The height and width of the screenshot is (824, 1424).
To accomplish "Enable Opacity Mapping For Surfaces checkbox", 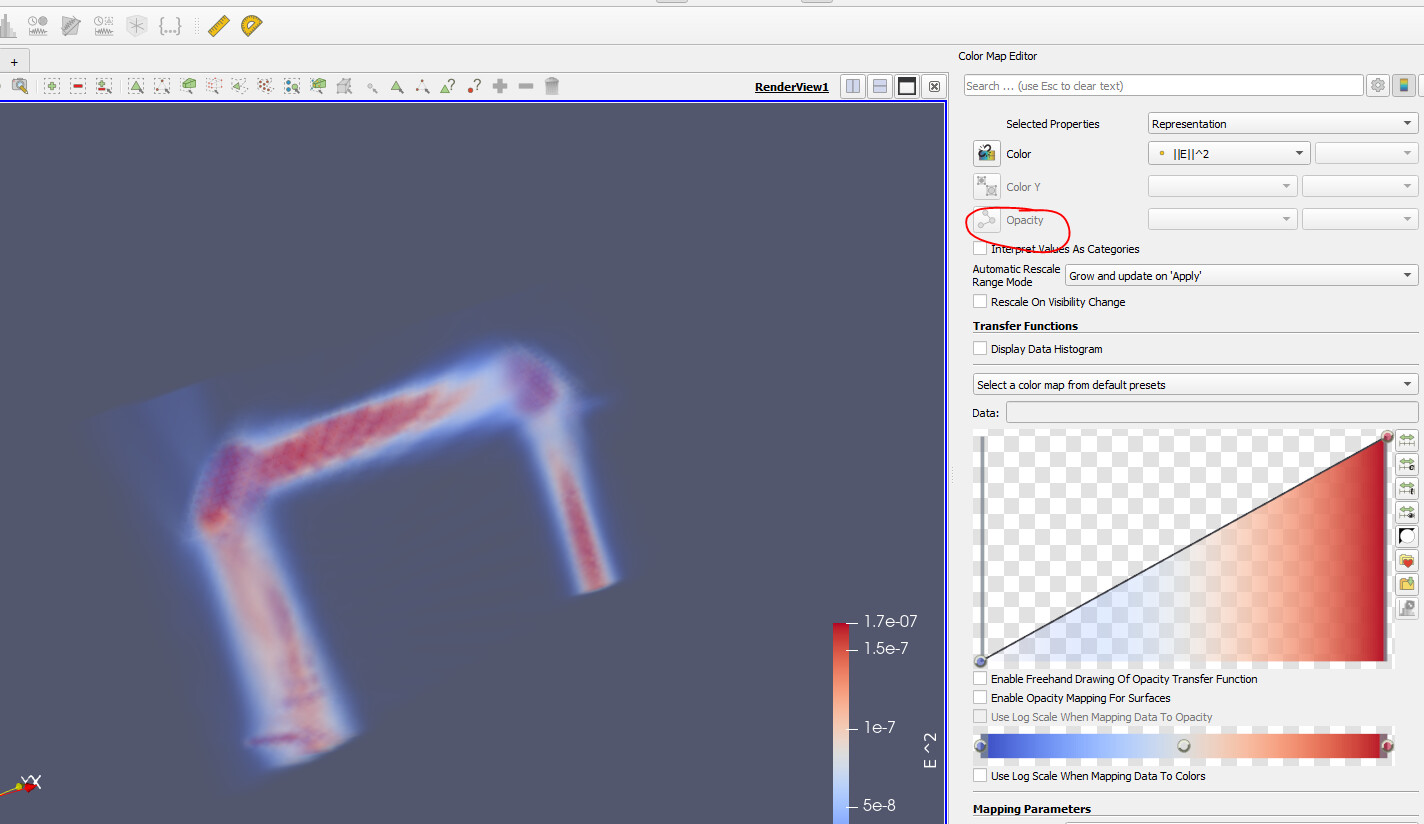I will (x=980, y=698).
